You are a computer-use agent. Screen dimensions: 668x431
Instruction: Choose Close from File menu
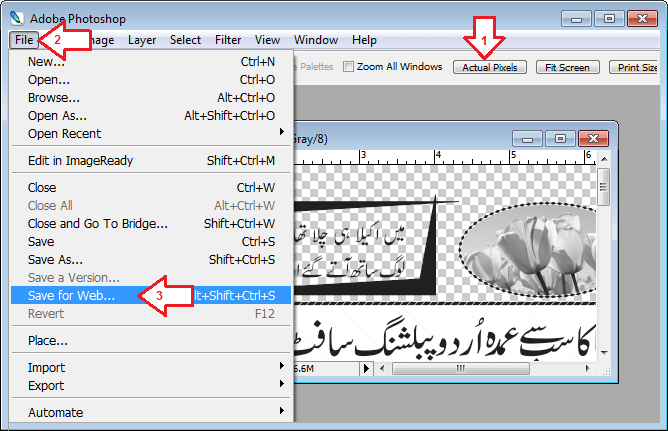click(151, 187)
